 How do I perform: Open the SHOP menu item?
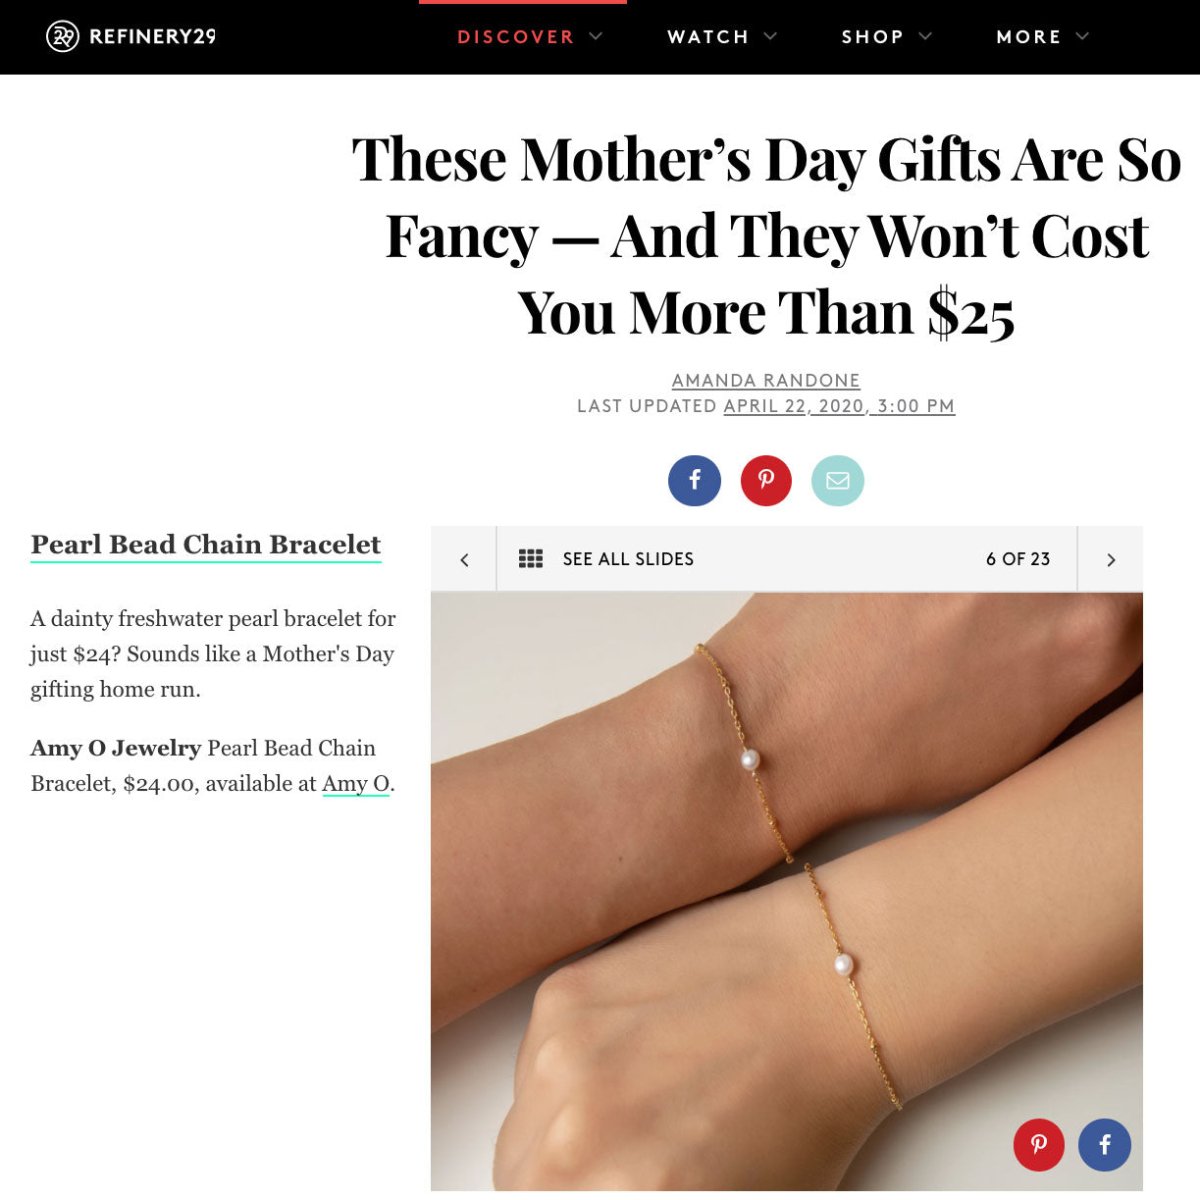click(x=874, y=37)
